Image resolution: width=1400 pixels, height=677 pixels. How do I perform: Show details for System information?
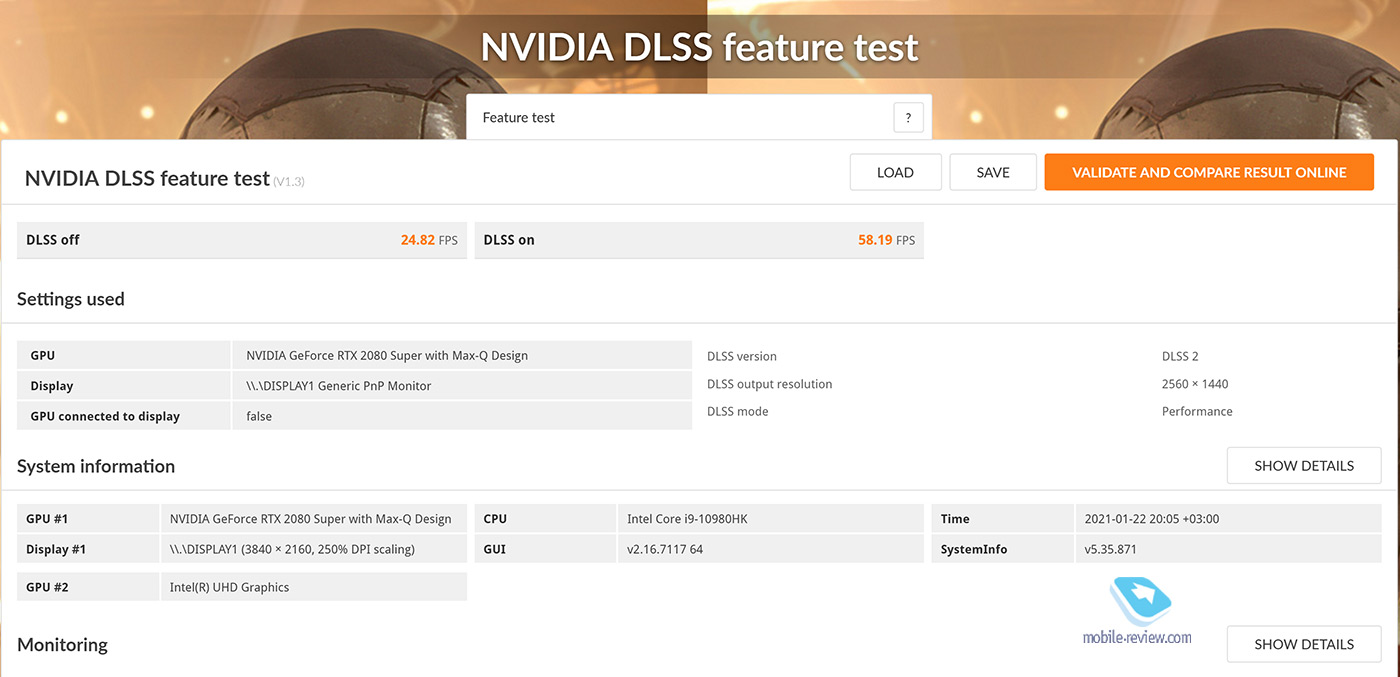click(x=1303, y=466)
